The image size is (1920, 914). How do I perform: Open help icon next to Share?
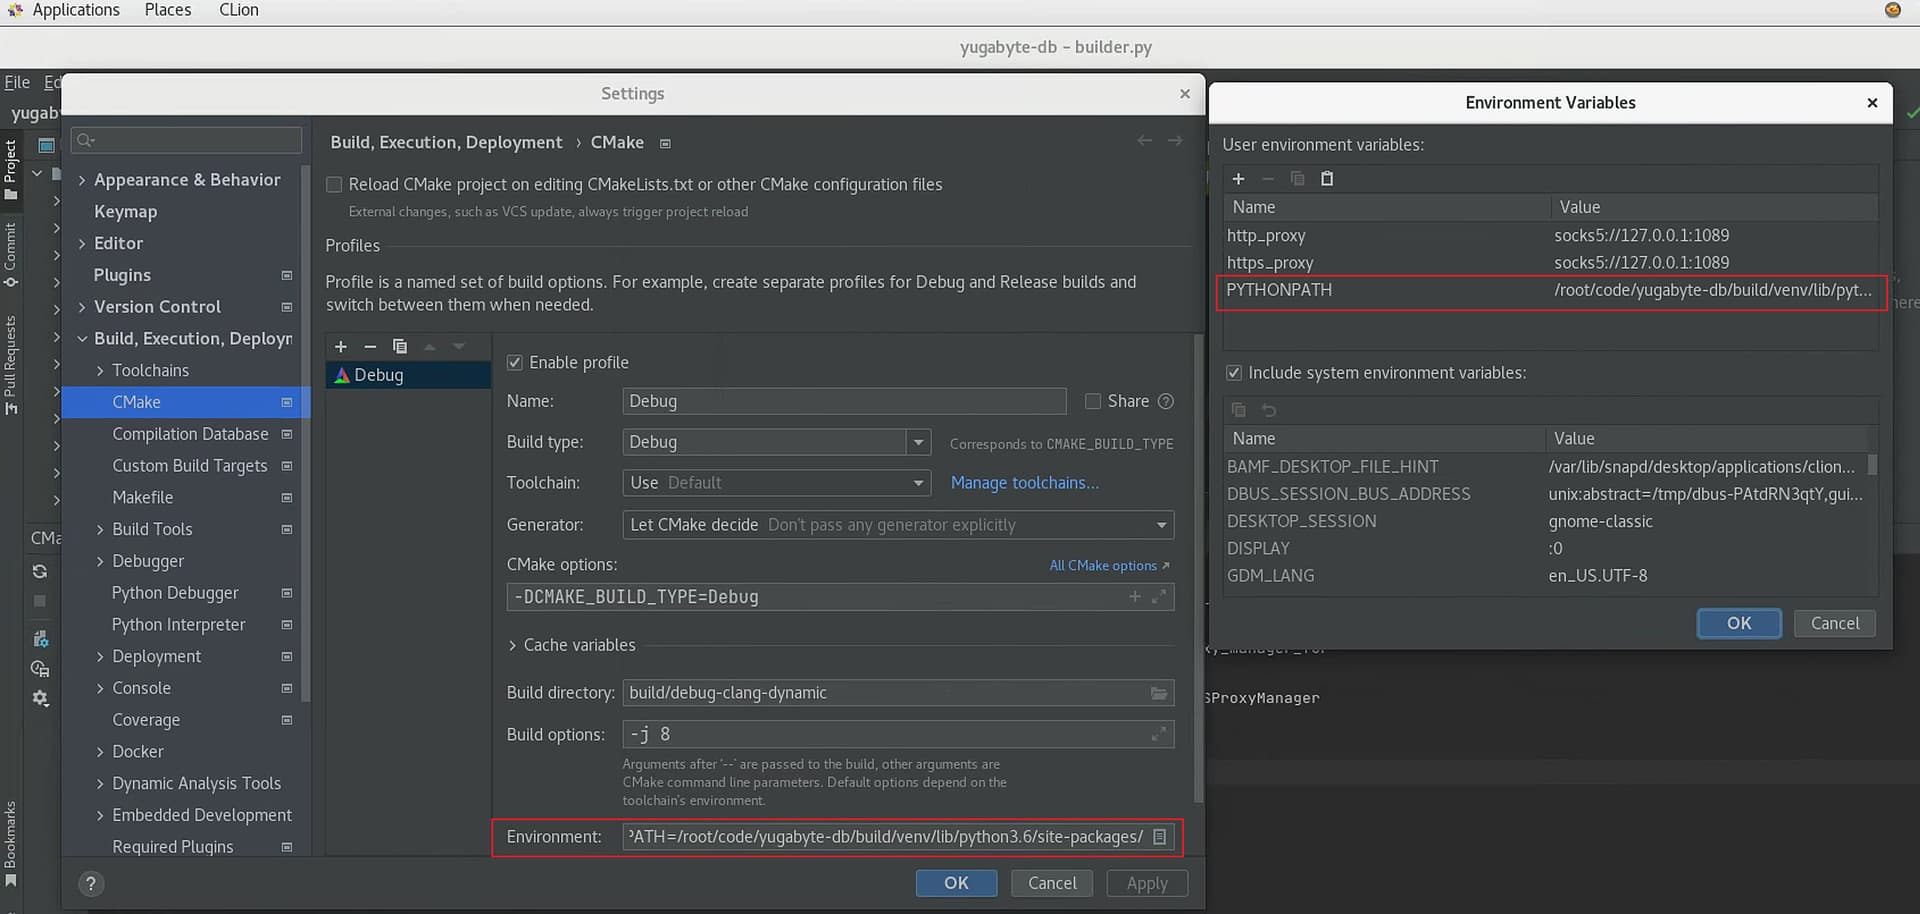tap(1166, 401)
